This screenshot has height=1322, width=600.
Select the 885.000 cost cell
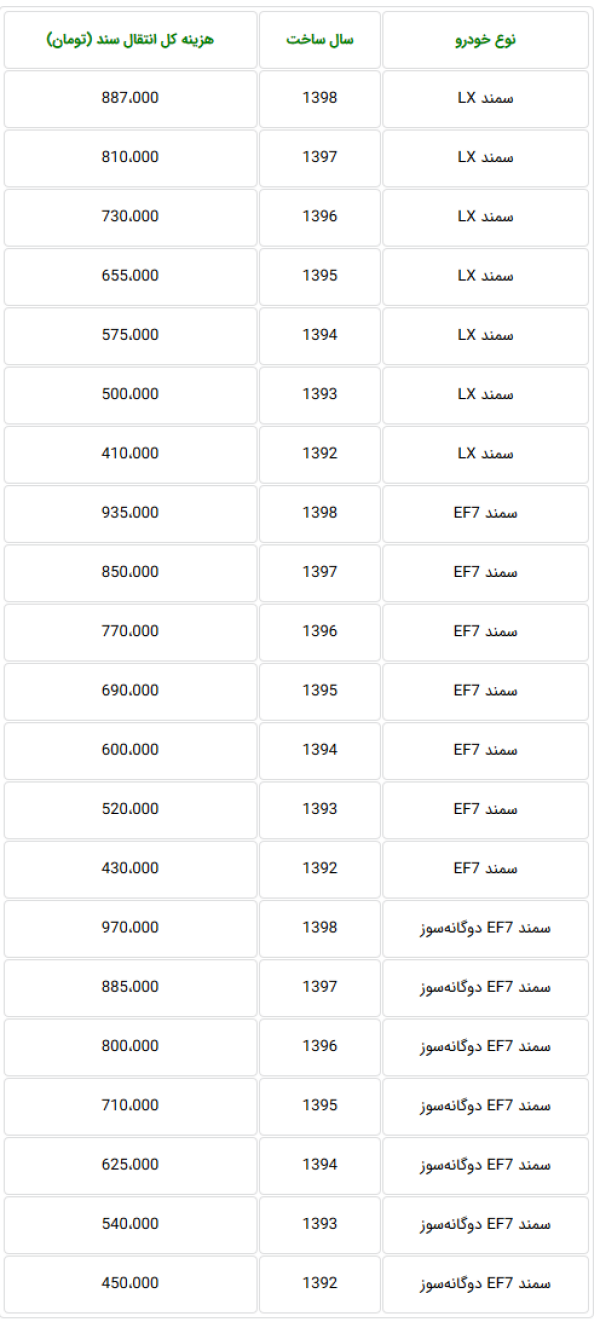[x=130, y=987]
